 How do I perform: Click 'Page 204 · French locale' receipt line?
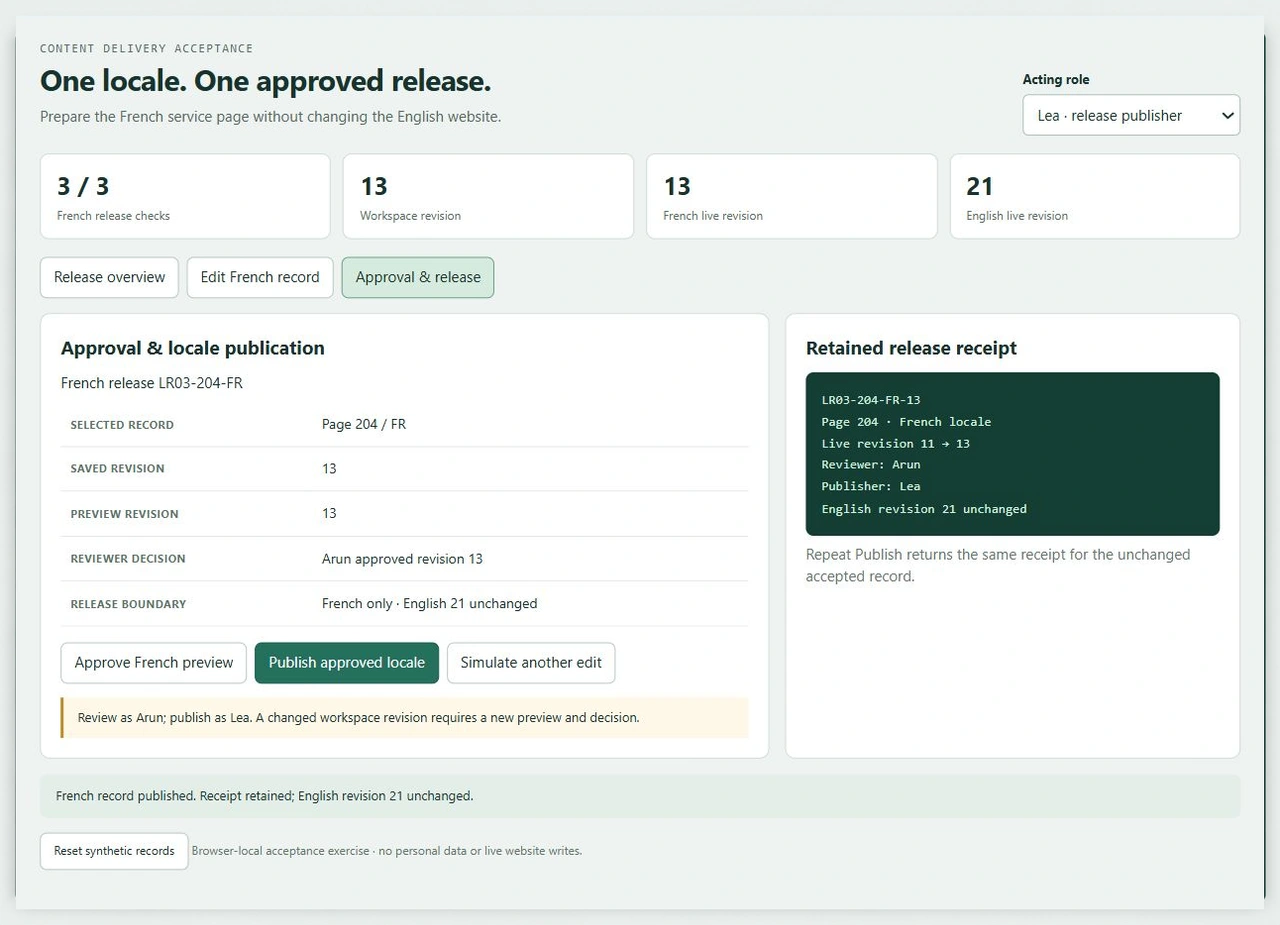coord(907,422)
